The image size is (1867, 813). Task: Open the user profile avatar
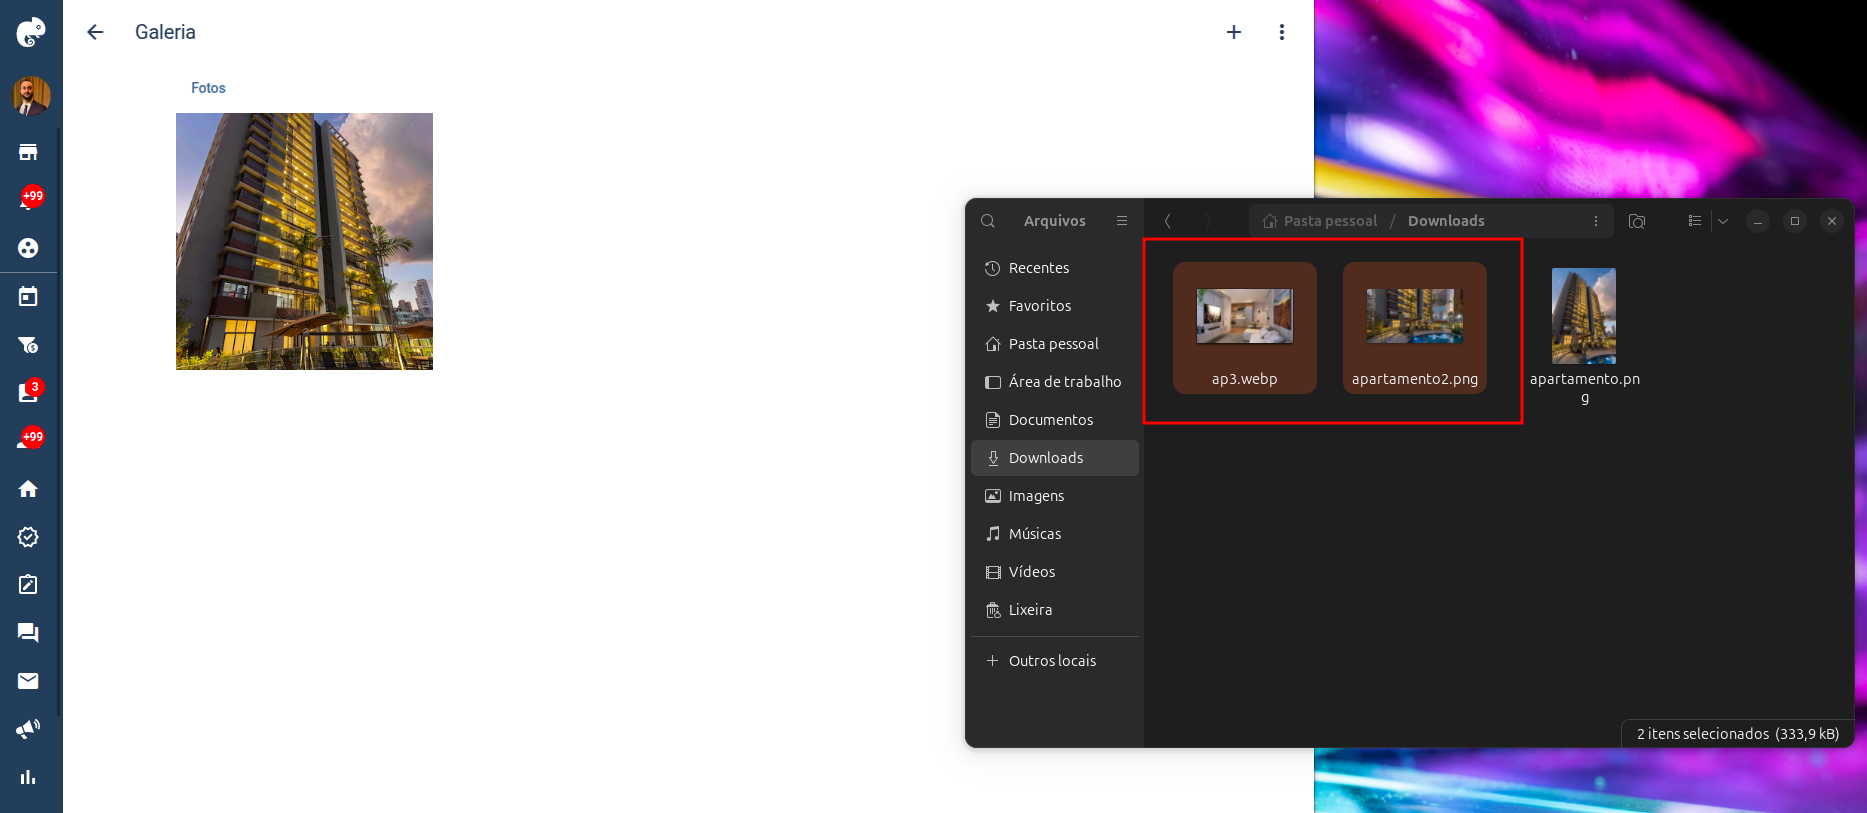pos(31,96)
